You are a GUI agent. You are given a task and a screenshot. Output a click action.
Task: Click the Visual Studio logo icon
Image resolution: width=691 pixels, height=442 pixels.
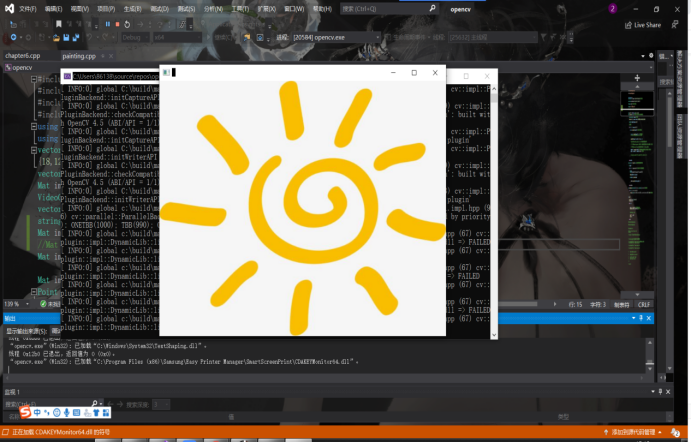[9, 8]
